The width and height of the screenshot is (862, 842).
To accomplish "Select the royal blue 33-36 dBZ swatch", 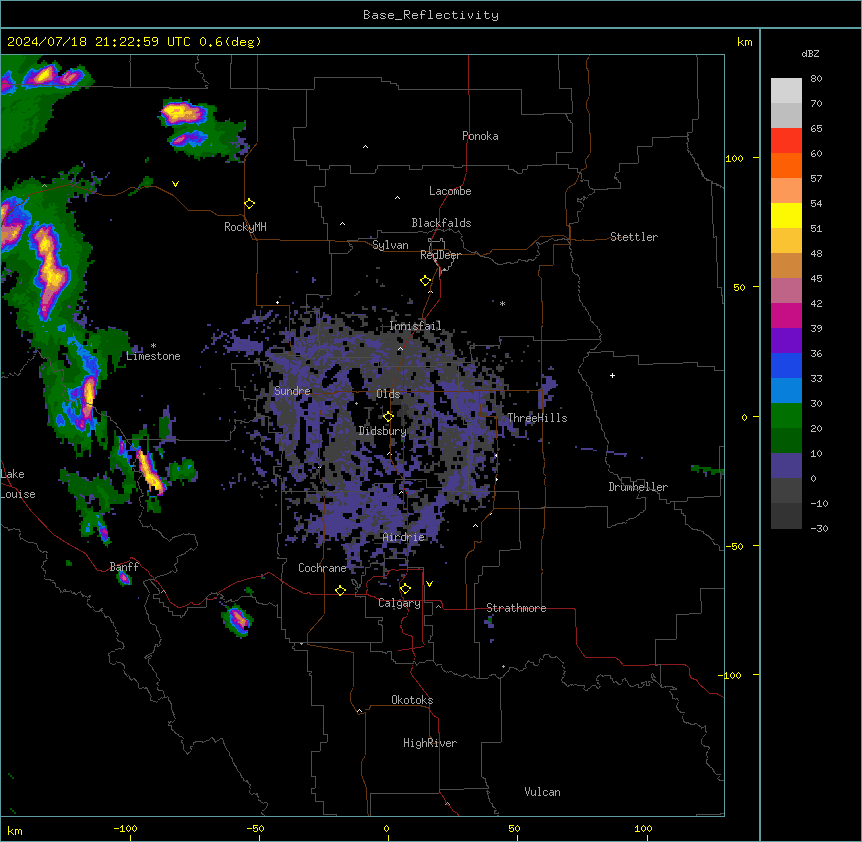I will coord(786,365).
